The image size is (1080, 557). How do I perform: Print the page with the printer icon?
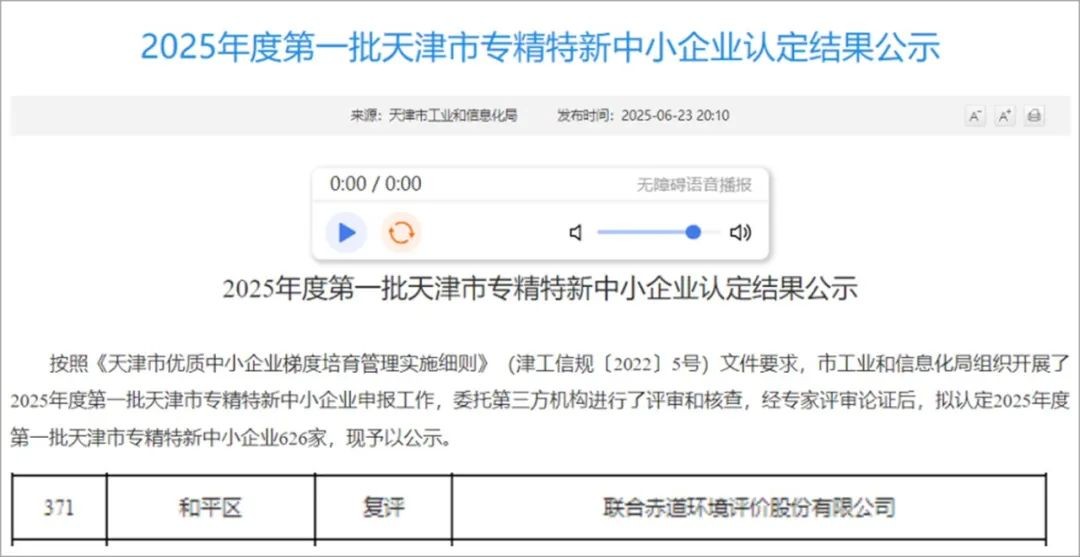(1034, 116)
